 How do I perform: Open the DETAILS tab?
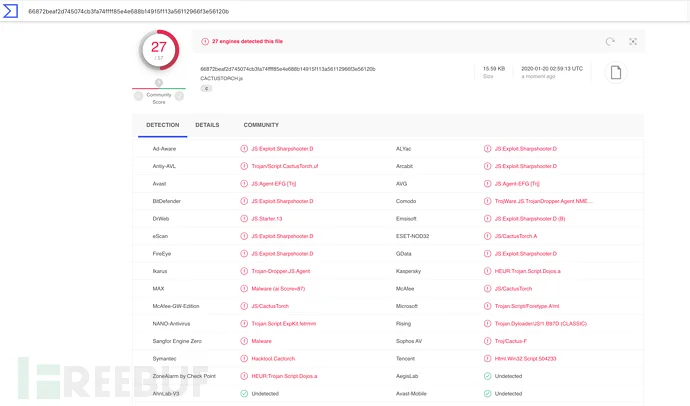click(x=207, y=125)
